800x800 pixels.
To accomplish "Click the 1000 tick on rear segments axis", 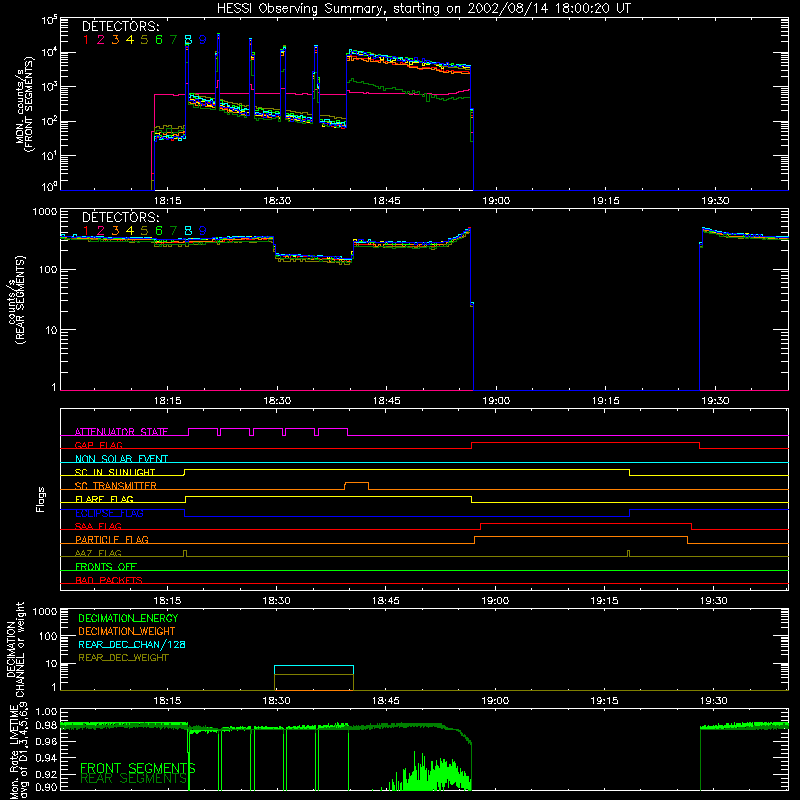I will point(45,211).
